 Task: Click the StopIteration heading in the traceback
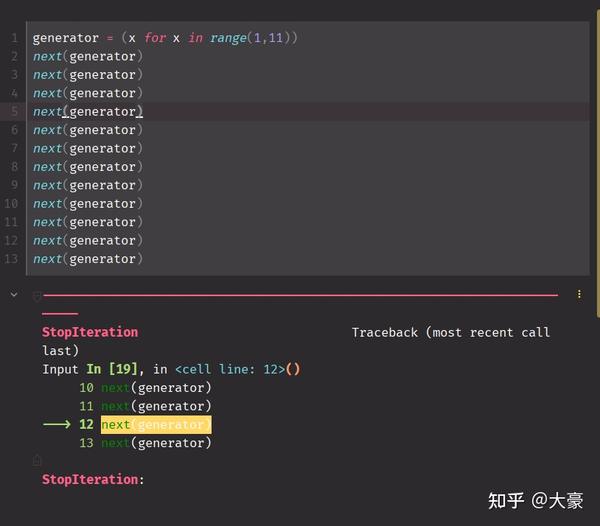[x=90, y=332]
